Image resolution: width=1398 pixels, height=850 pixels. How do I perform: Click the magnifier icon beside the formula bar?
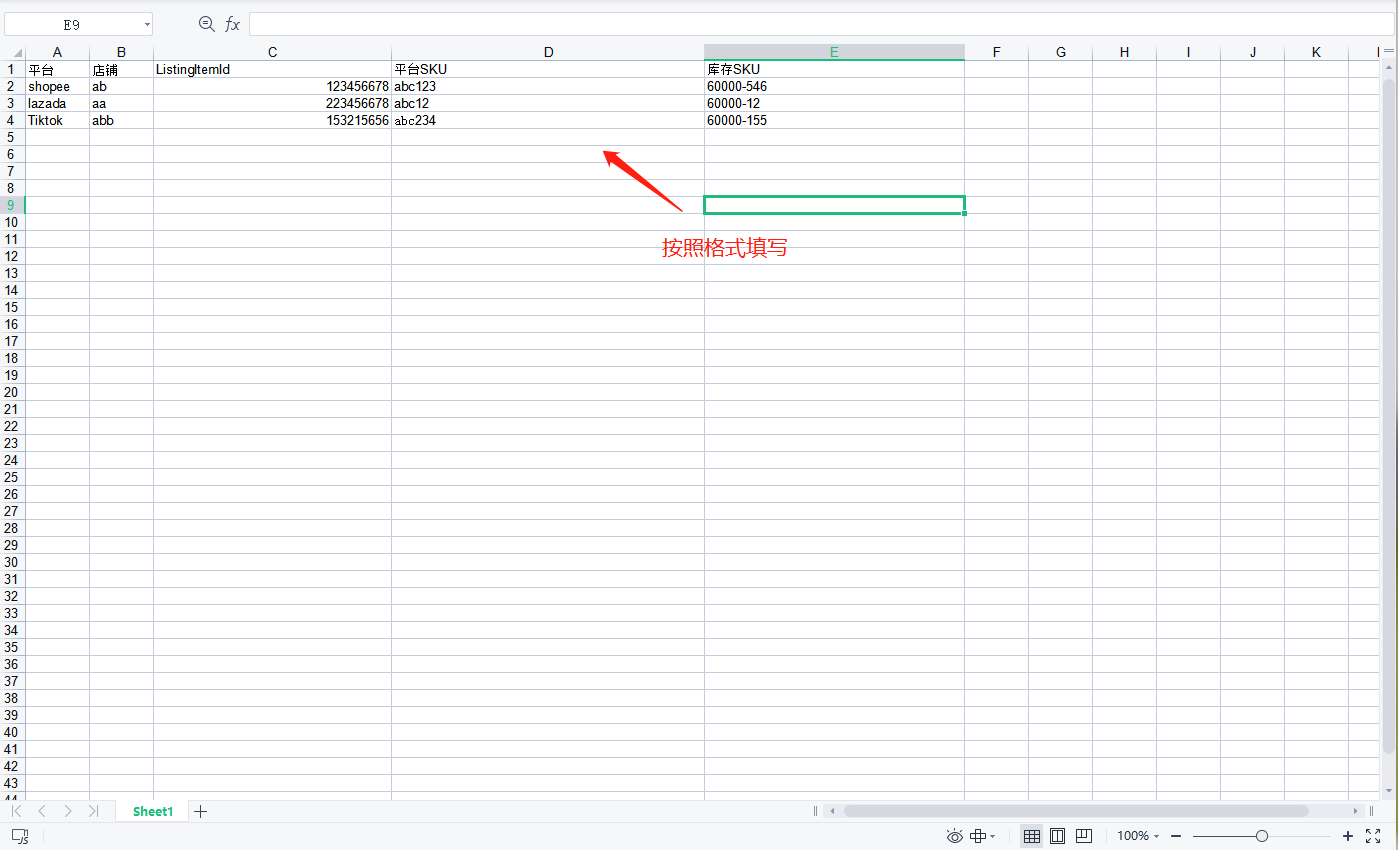(207, 24)
